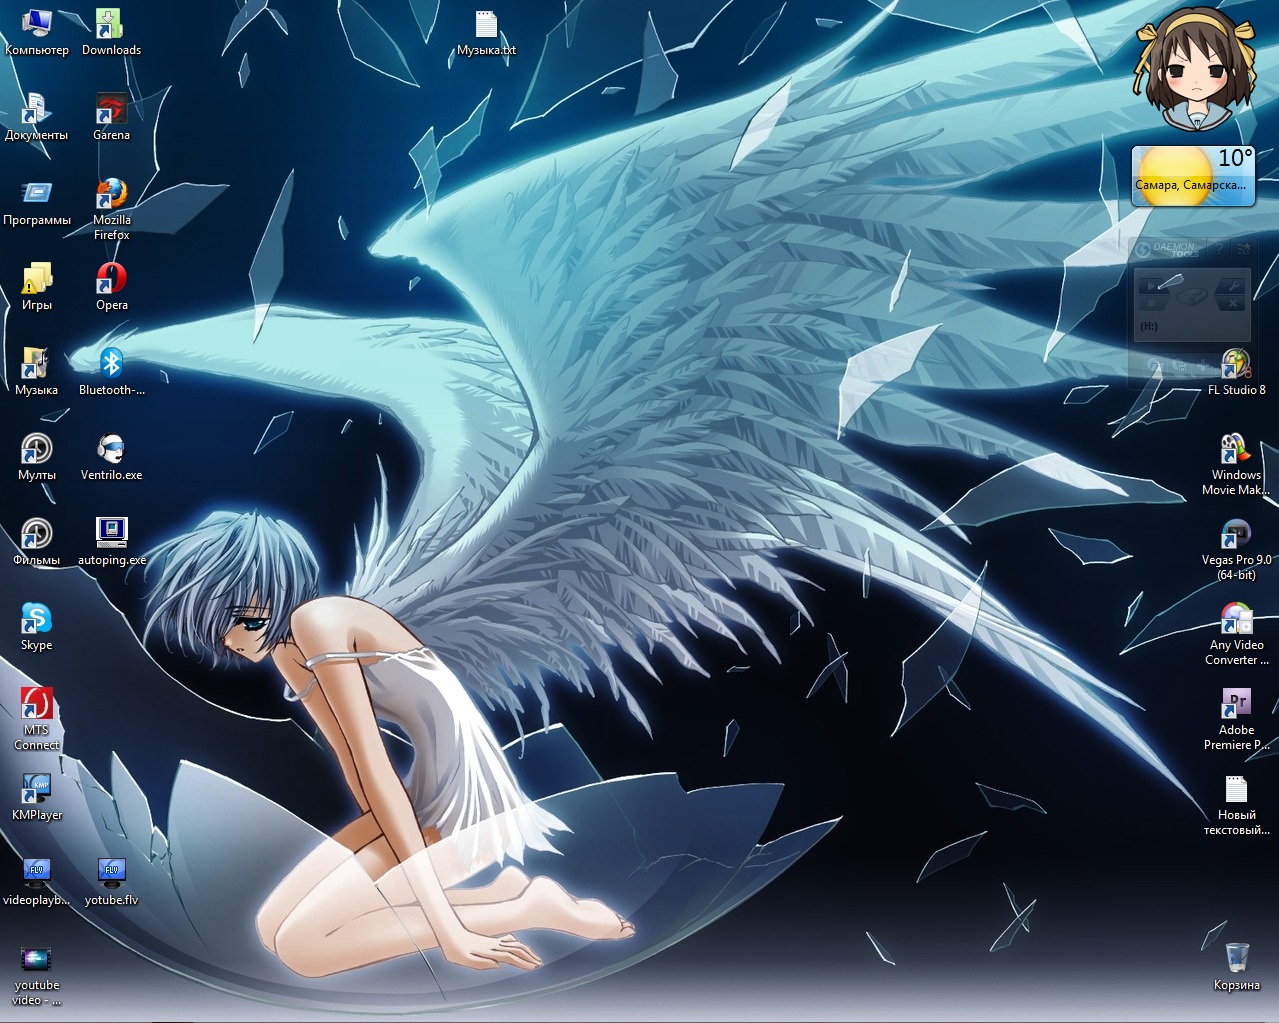Select the Any Video Converter shortcut

click(1236, 620)
